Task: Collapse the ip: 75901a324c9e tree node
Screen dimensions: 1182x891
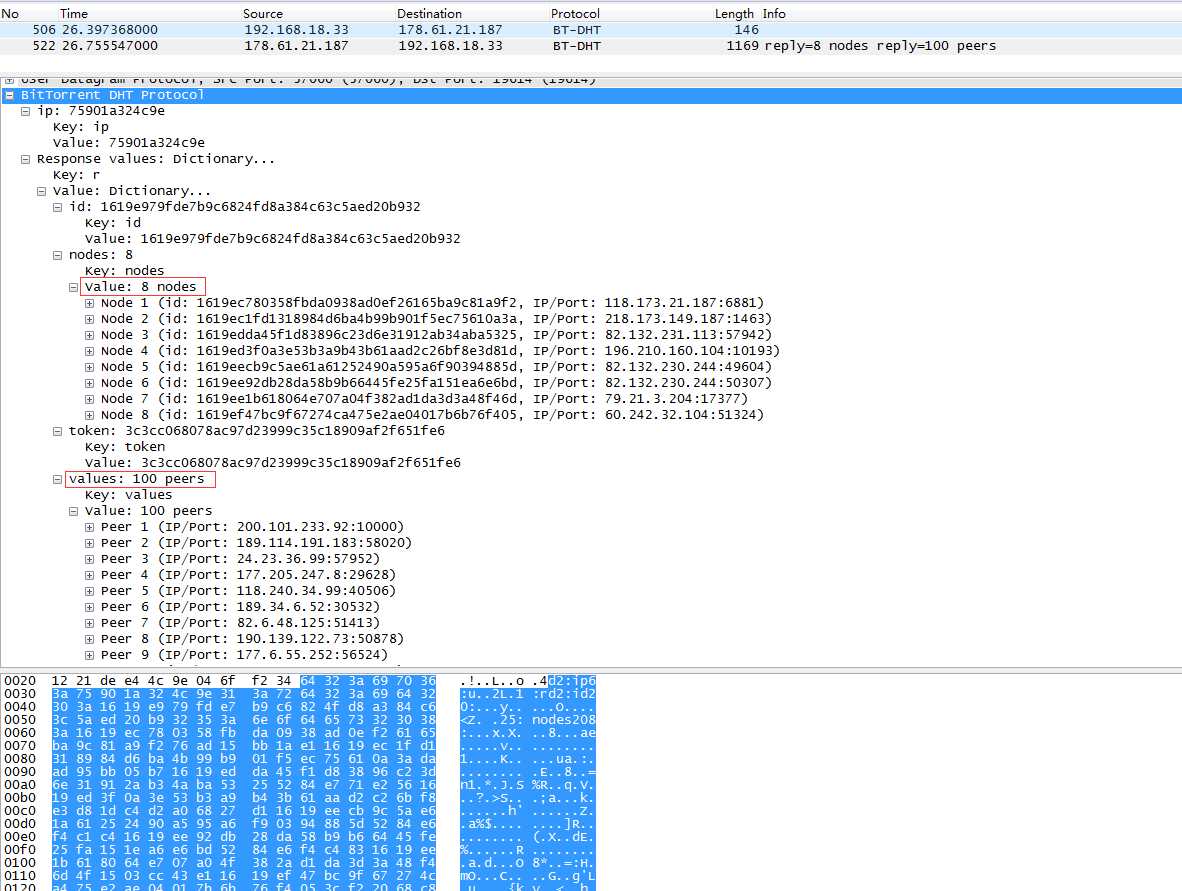Action: point(25,111)
